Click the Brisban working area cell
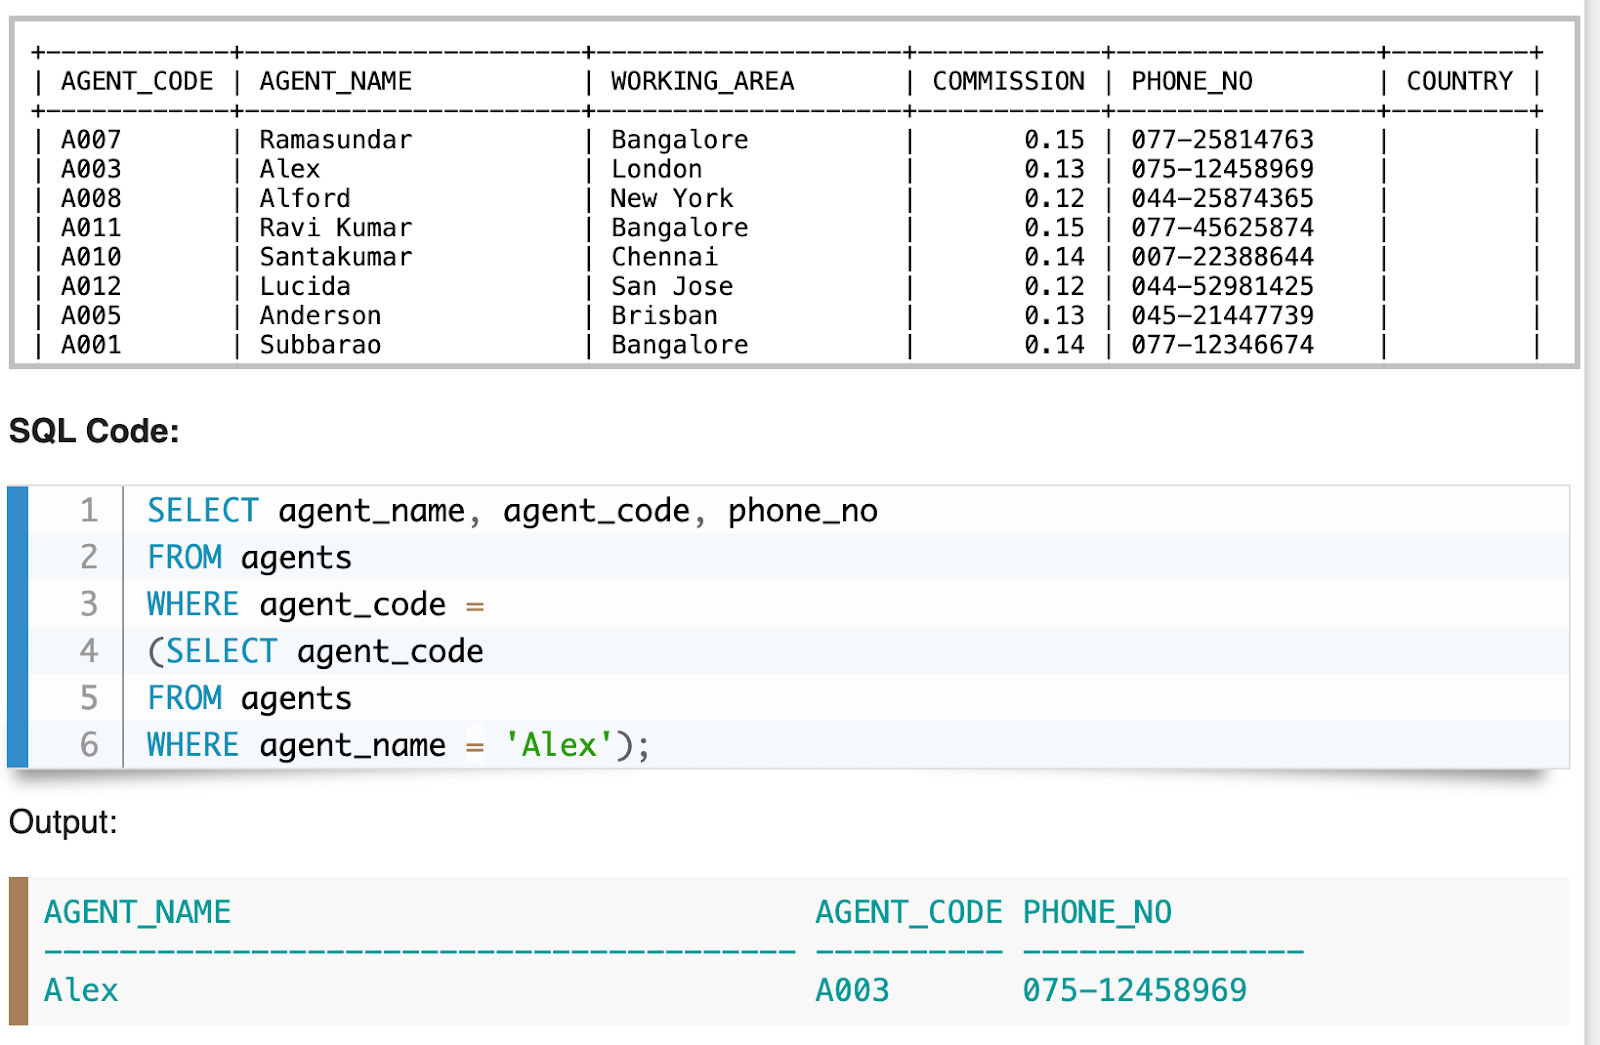Screen dimensions: 1600x1045 pyautogui.click(x=664, y=315)
